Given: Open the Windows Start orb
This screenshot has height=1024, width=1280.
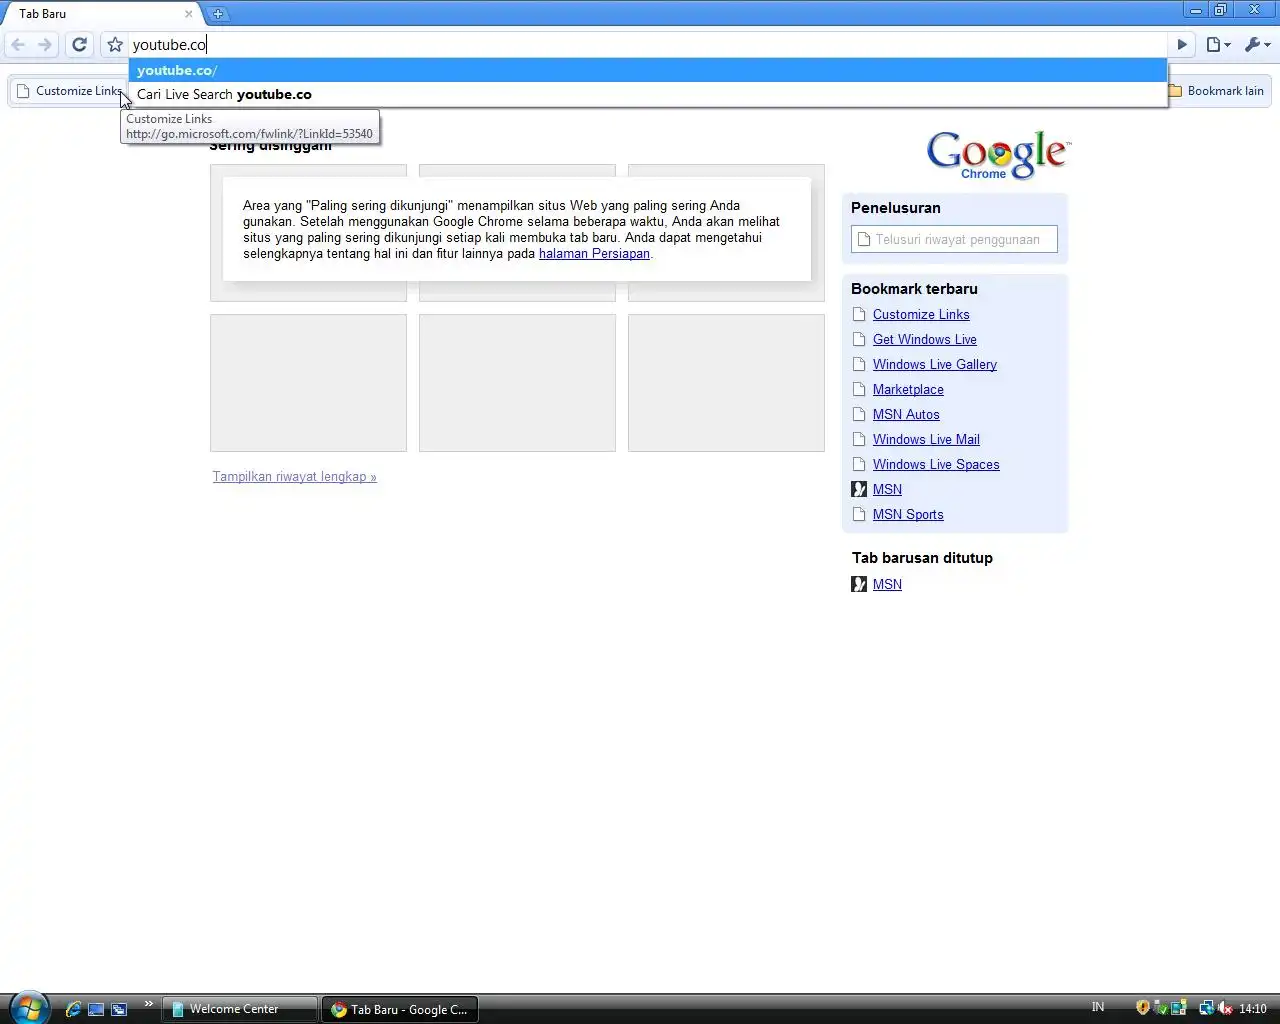Looking at the screenshot, I should click(x=28, y=1008).
